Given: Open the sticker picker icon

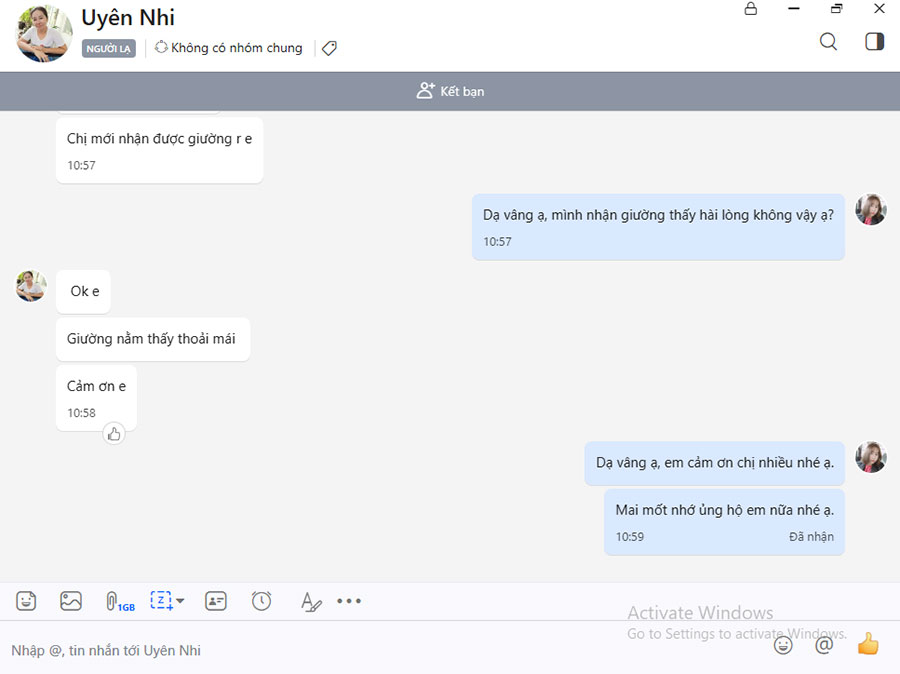Looking at the screenshot, I should pos(26,601).
